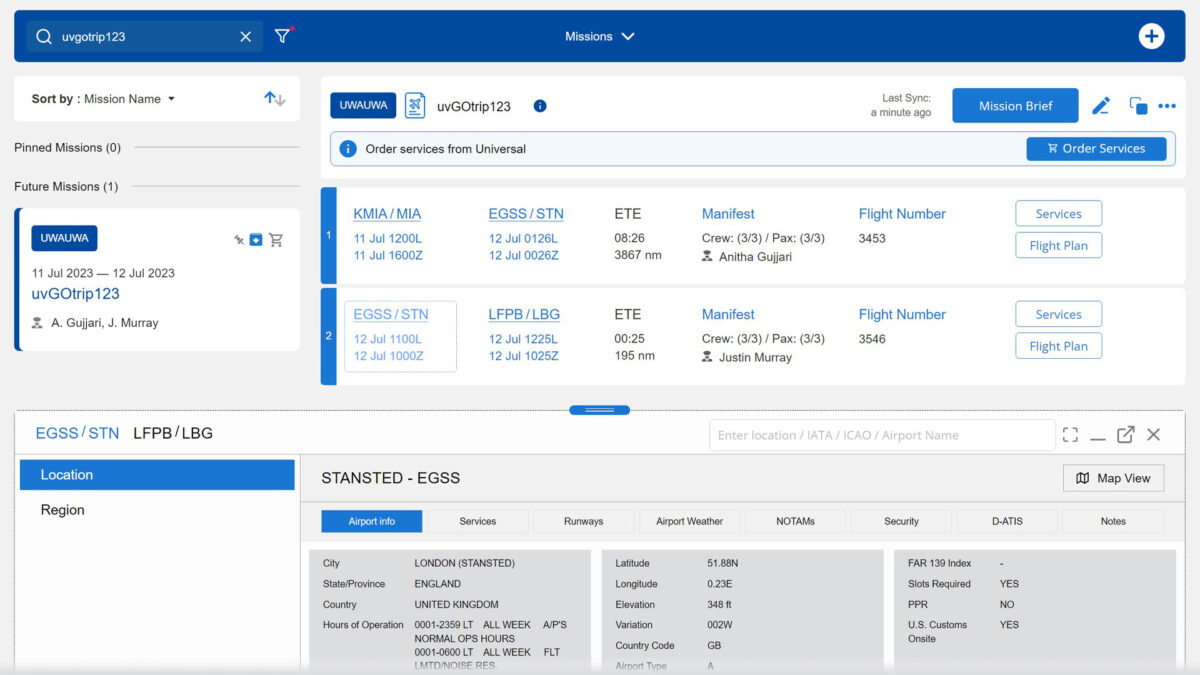The image size is (1200, 675).
Task: Click the airport search input field
Action: click(880, 435)
